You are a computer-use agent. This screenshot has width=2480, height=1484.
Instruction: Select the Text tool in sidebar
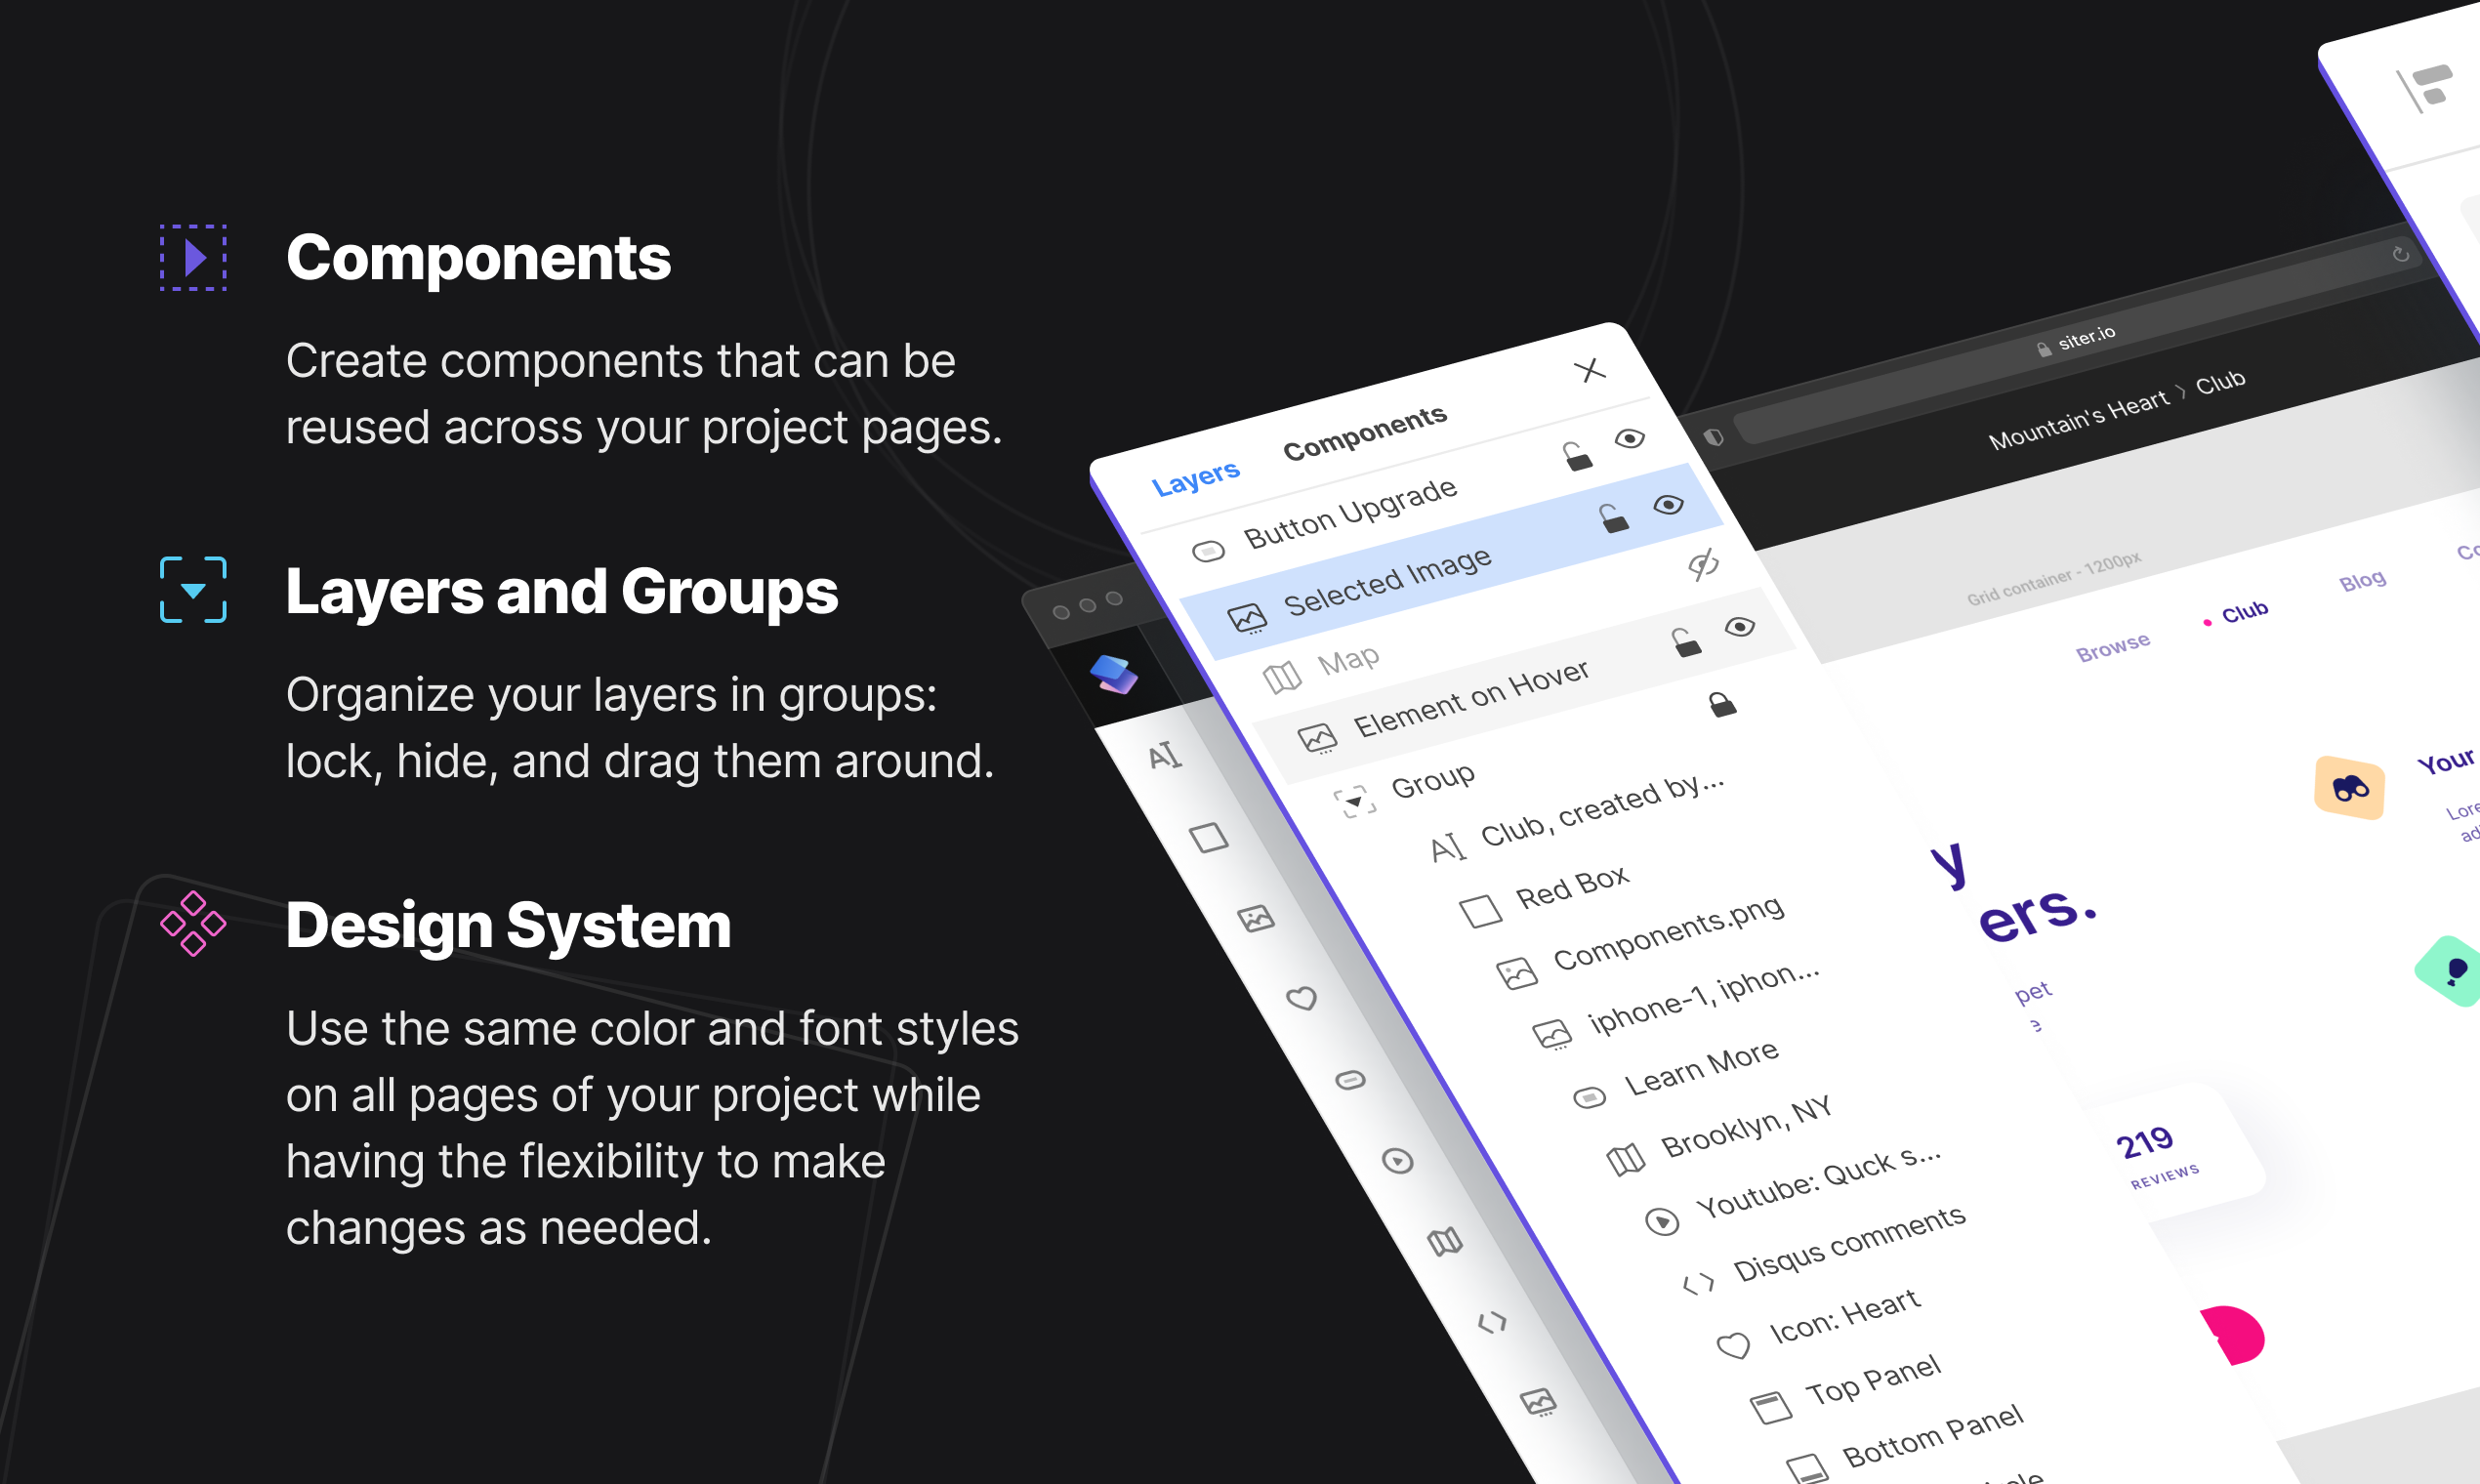point(1164,756)
